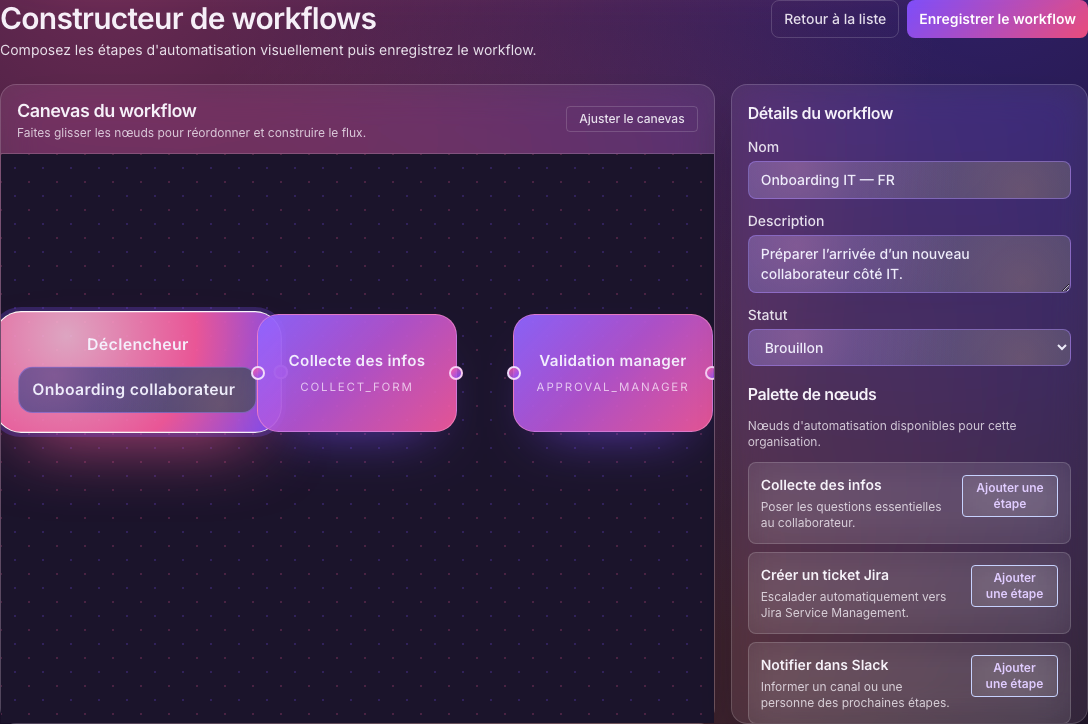Add a step for Collecte des infos from the palette
The image size is (1088, 724).
1009,495
